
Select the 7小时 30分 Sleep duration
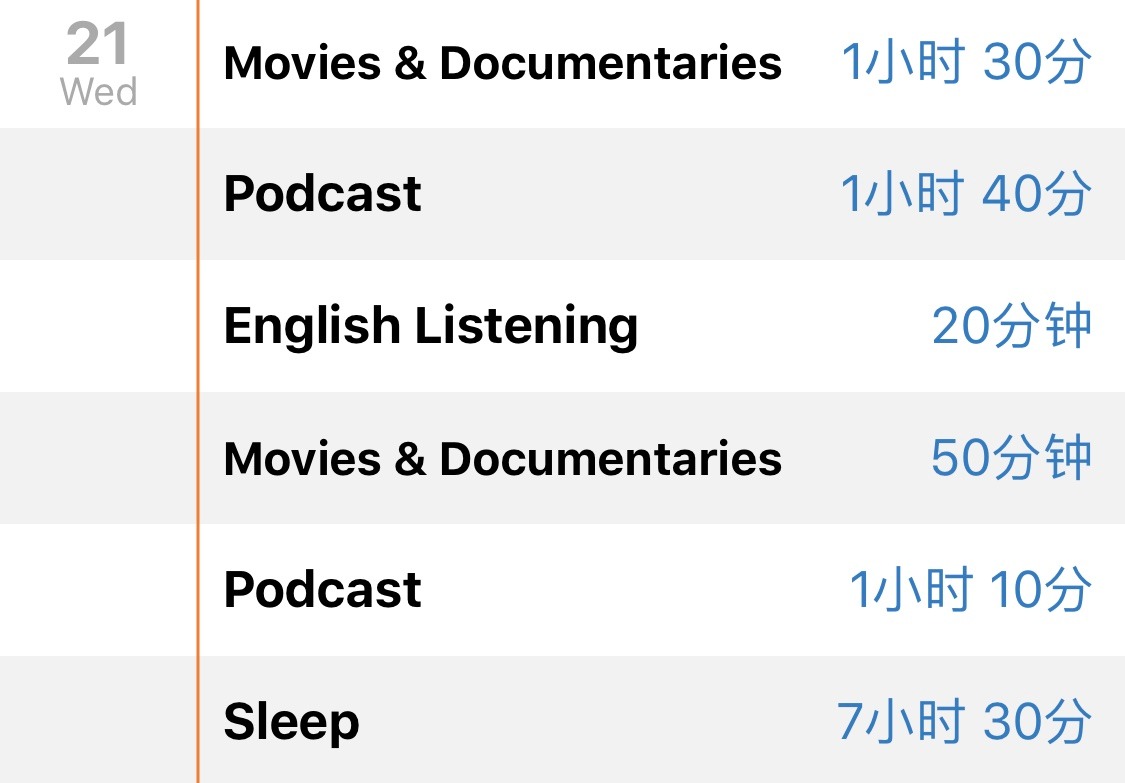point(964,721)
